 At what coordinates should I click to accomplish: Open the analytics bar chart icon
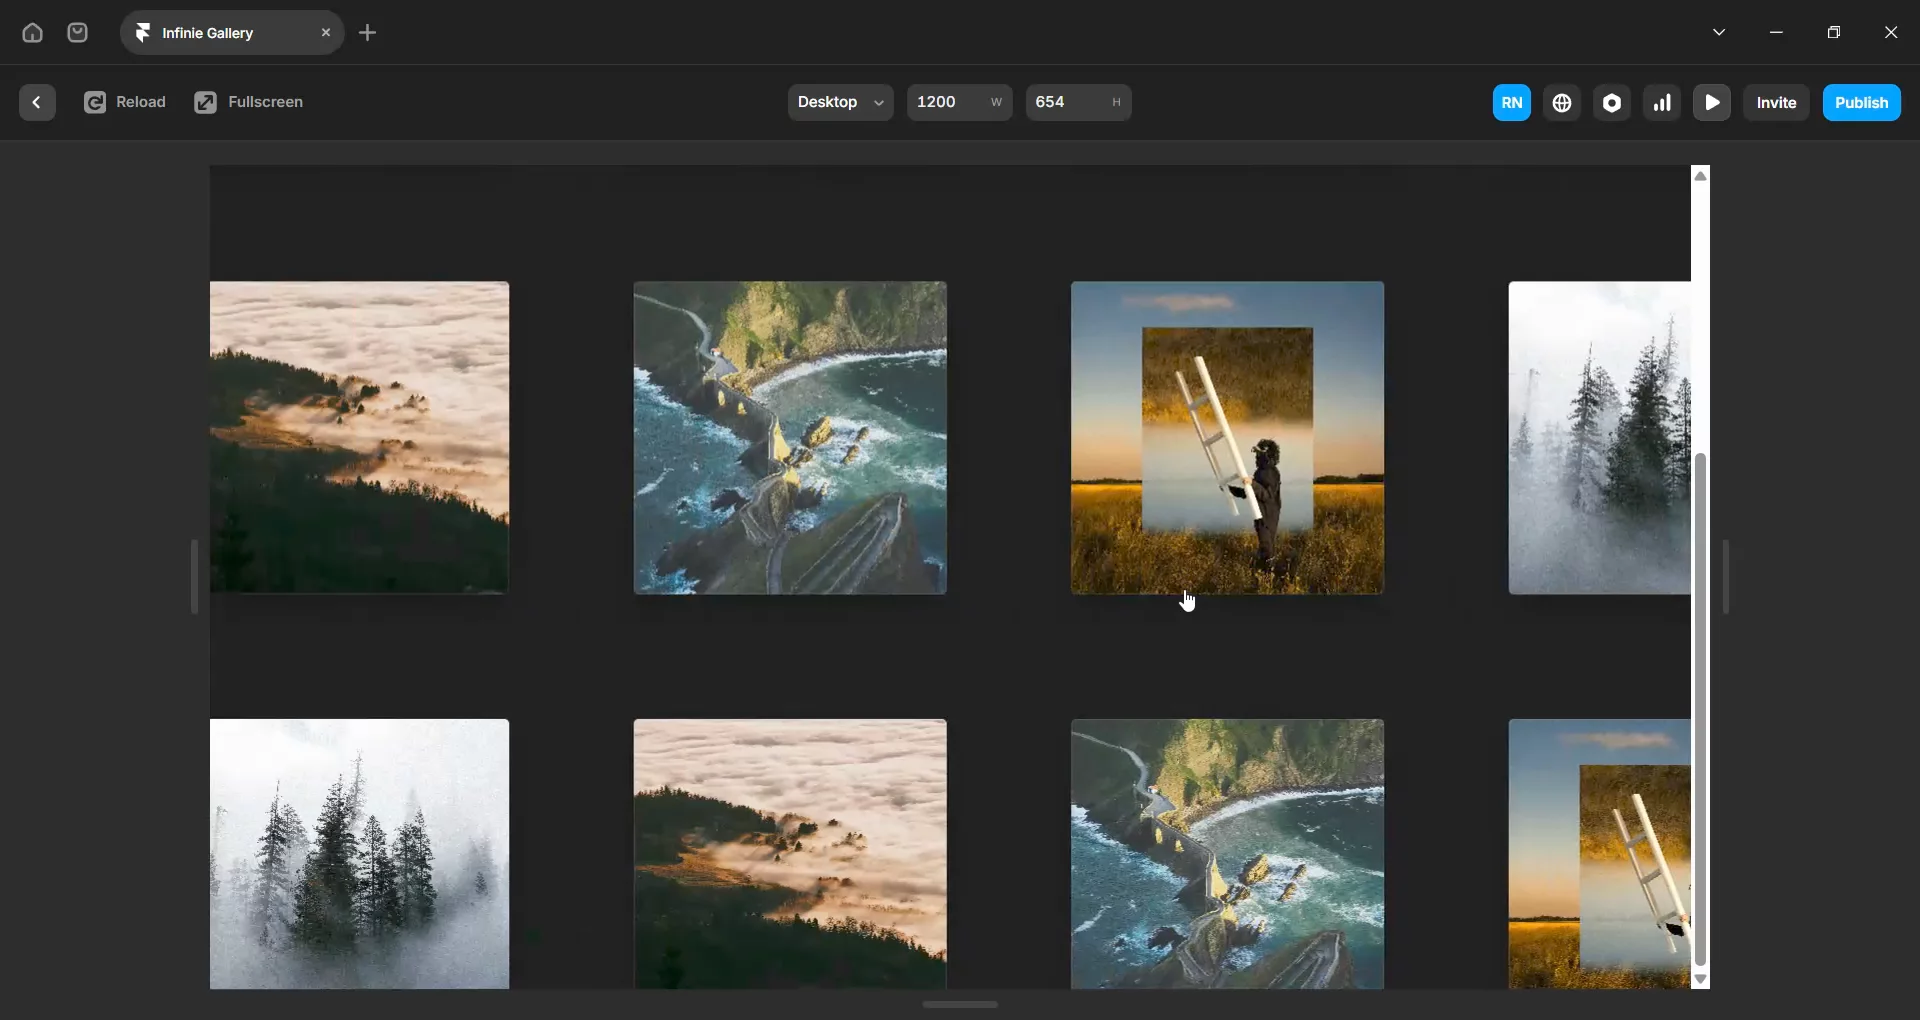pyautogui.click(x=1662, y=103)
